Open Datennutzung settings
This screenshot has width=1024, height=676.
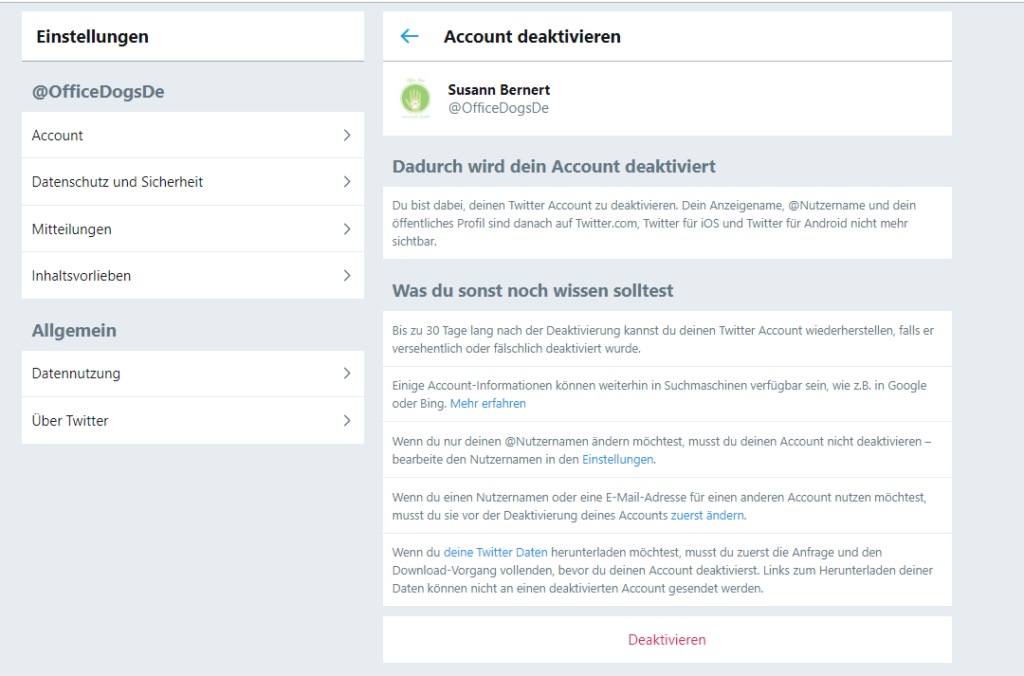click(193, 374)
